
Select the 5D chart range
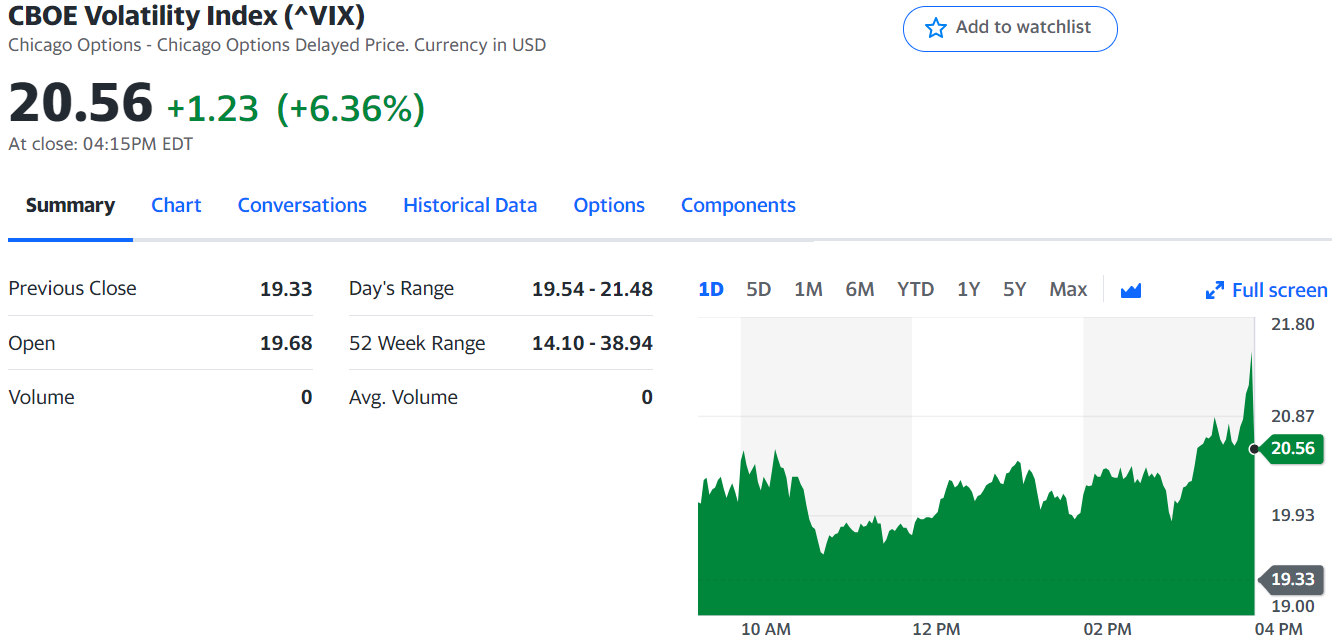pyautogui.click(x=759, y=289)
